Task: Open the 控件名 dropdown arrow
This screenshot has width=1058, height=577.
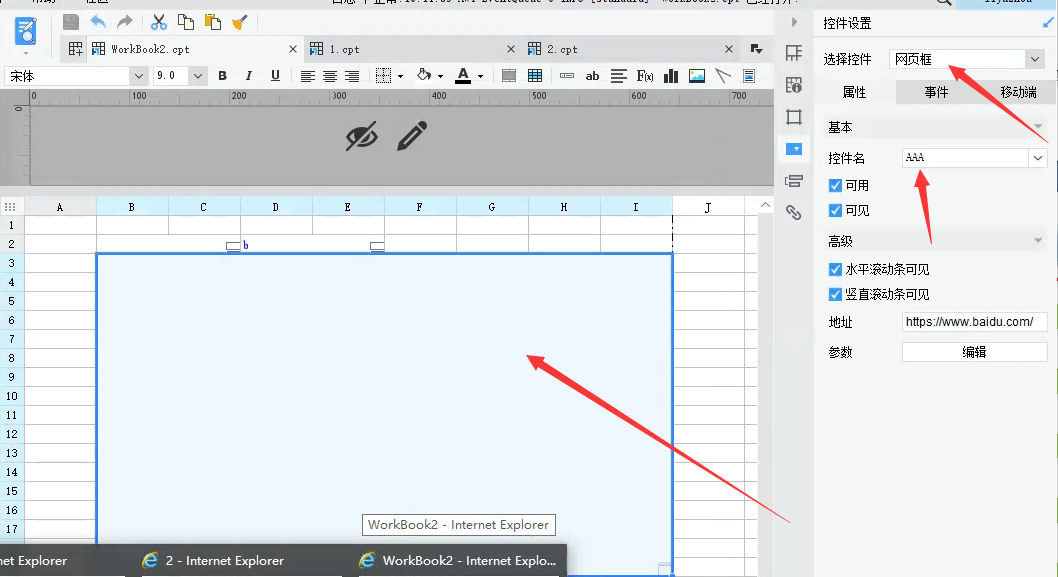Action: click(x=1038, y=158)
